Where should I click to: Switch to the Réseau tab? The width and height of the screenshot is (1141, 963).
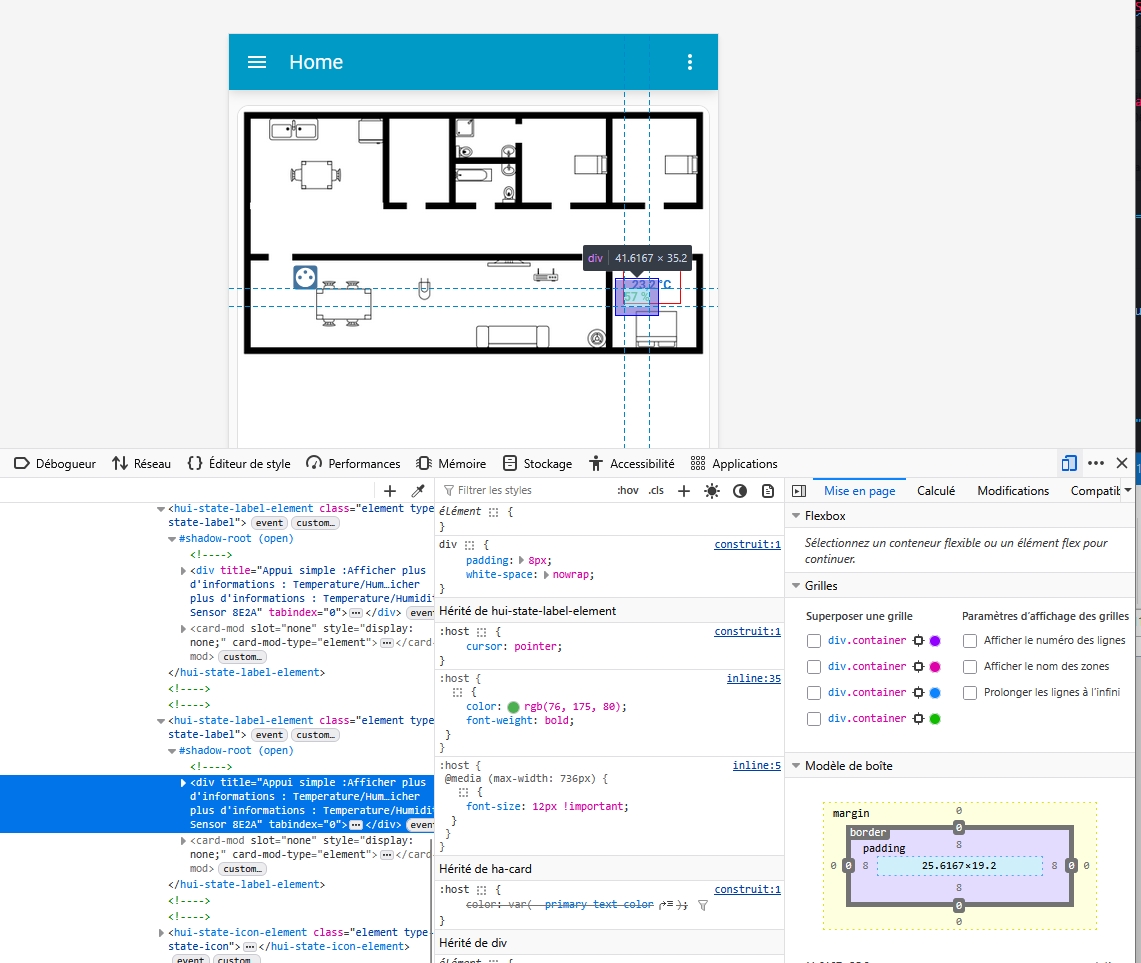[141, 464]
